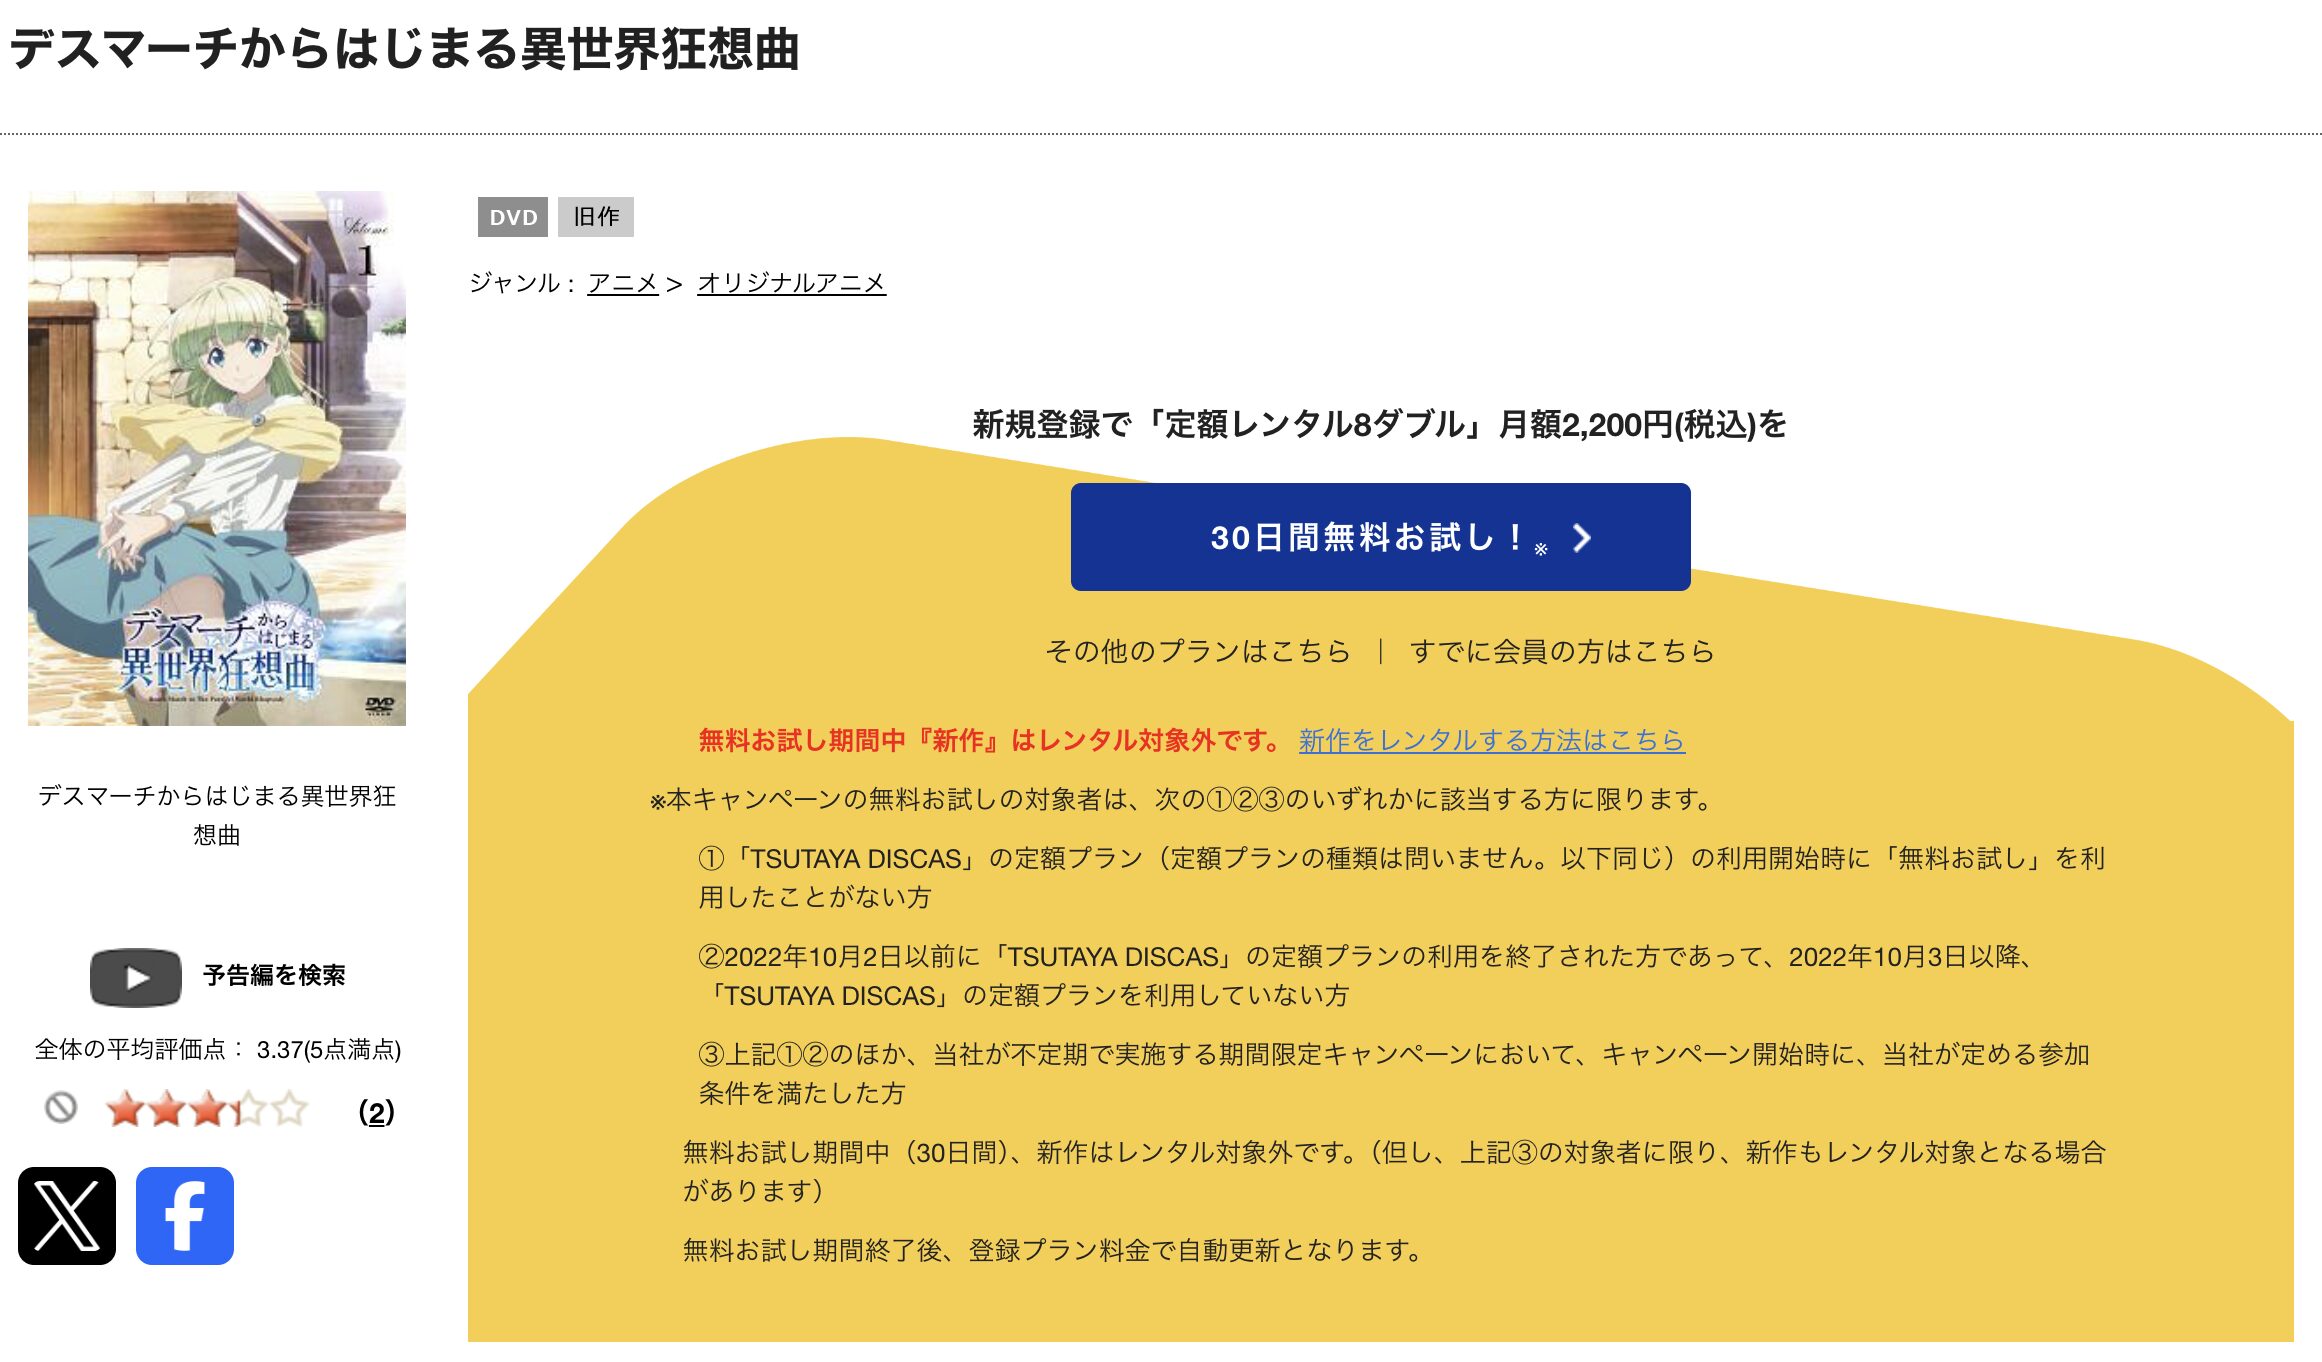Click the chevron arrow on the blue trial button

point(1582,538)
